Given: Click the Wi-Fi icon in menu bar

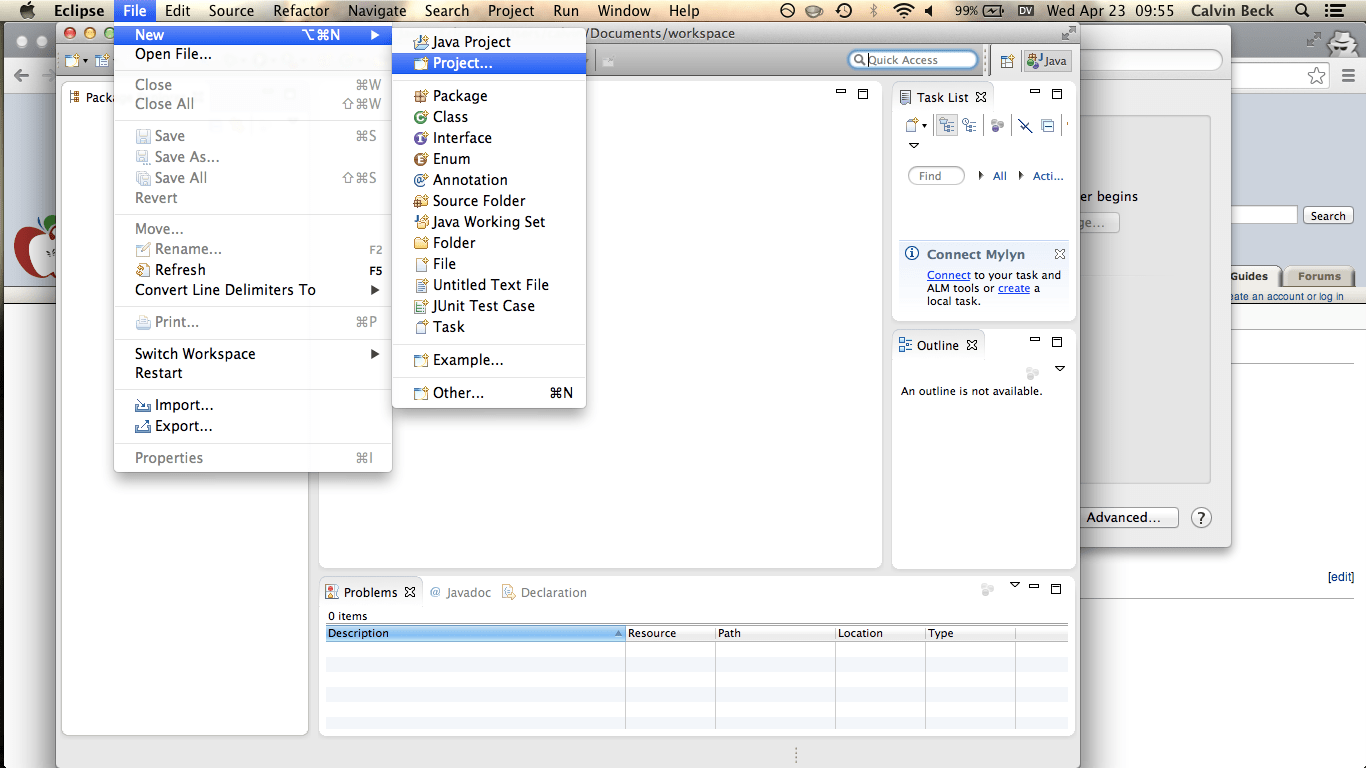Looking at the screenshot, I should coord(906,11).
